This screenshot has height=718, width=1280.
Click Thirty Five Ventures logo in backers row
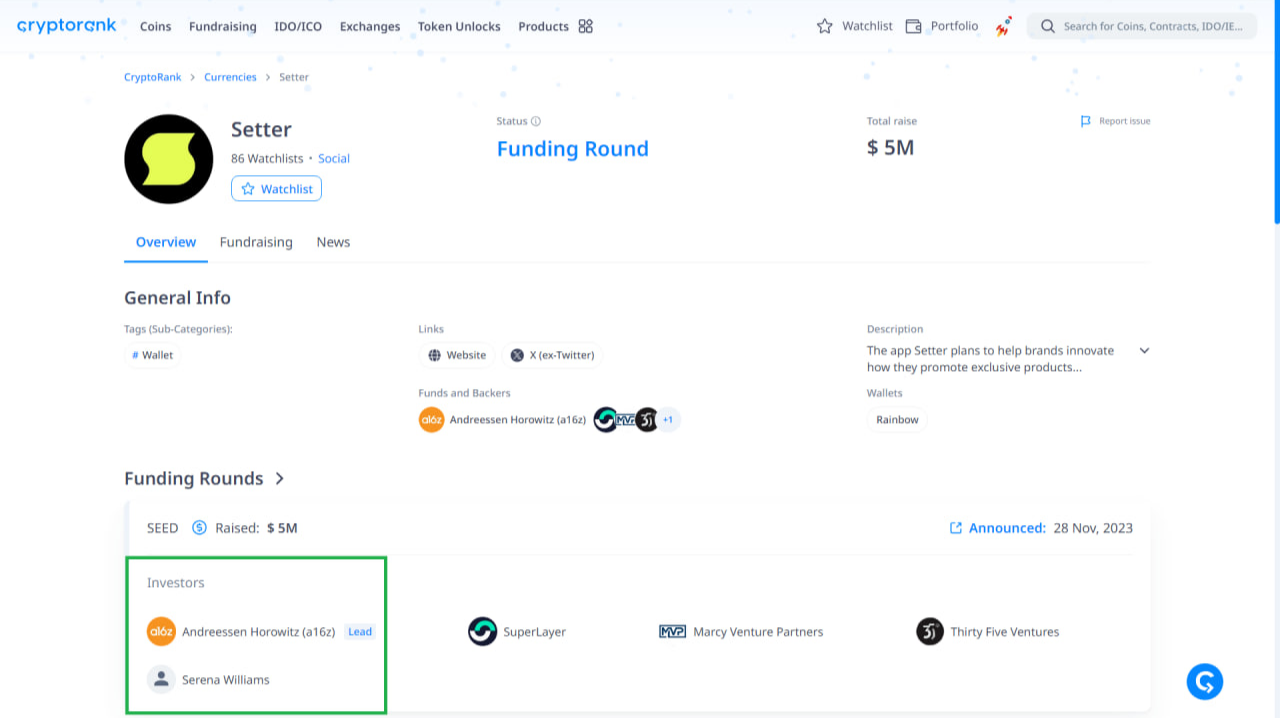647,420
